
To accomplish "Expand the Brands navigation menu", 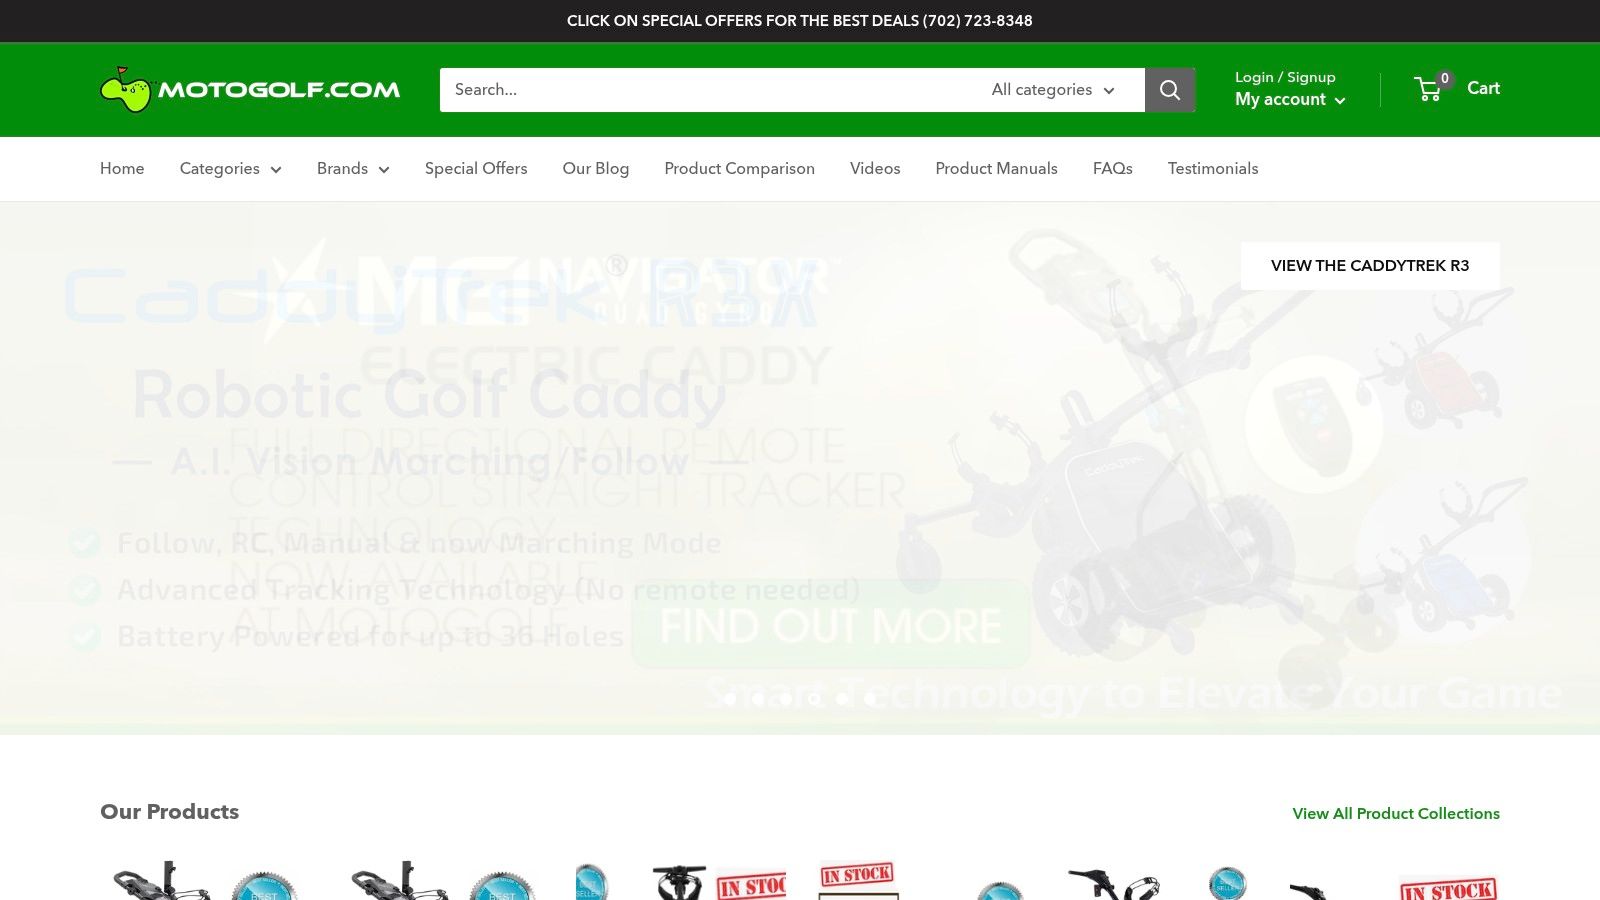I will 353,169.
